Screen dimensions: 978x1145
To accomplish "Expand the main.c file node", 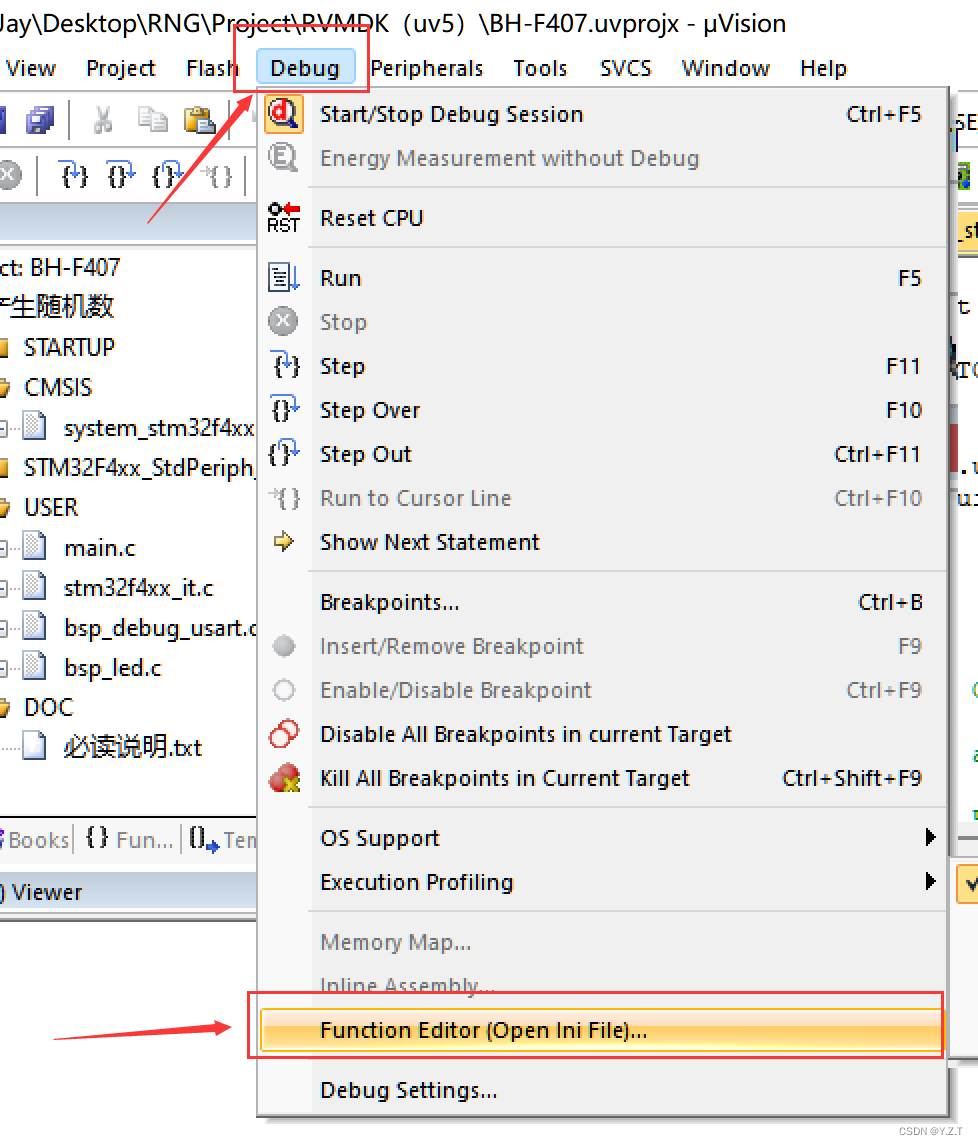I will (4, 548).
